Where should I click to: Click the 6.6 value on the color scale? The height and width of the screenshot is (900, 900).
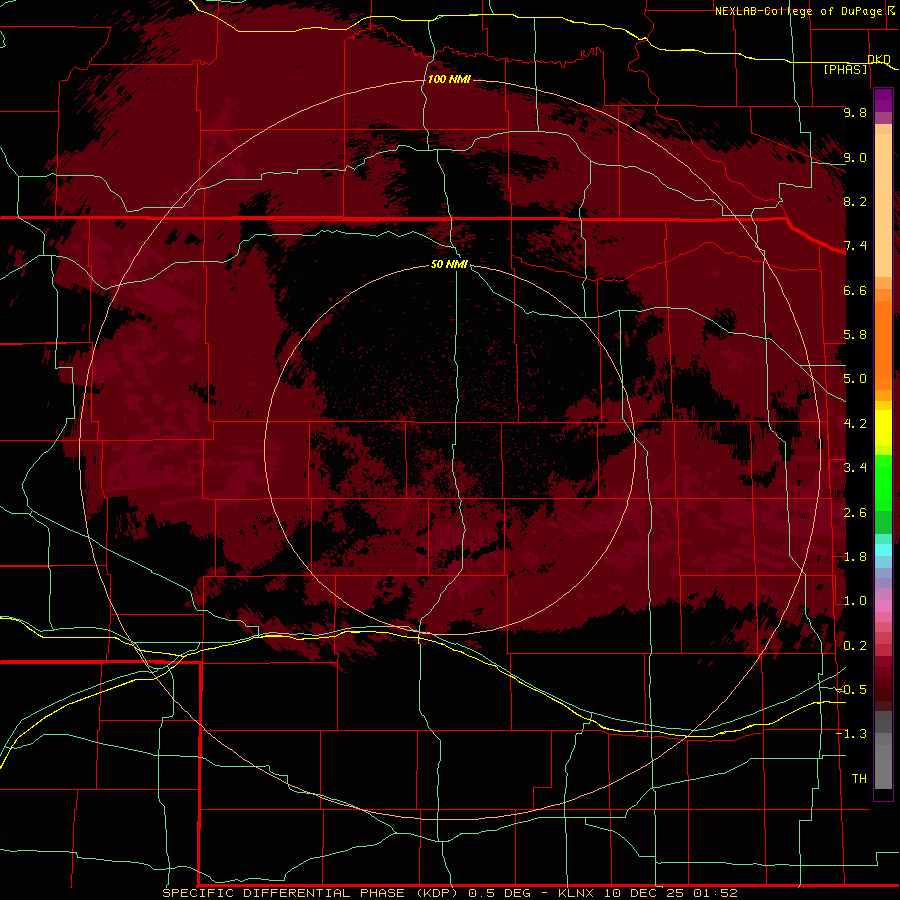coord(855,290)
